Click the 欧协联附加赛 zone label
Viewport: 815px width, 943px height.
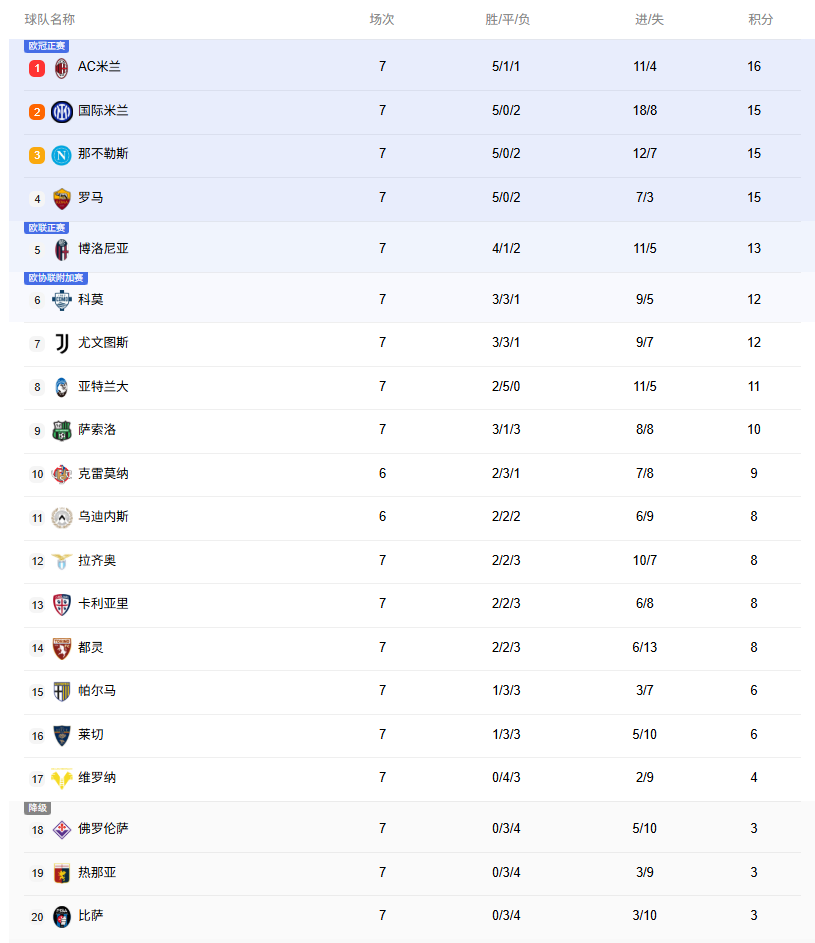(x=56, y=278)
